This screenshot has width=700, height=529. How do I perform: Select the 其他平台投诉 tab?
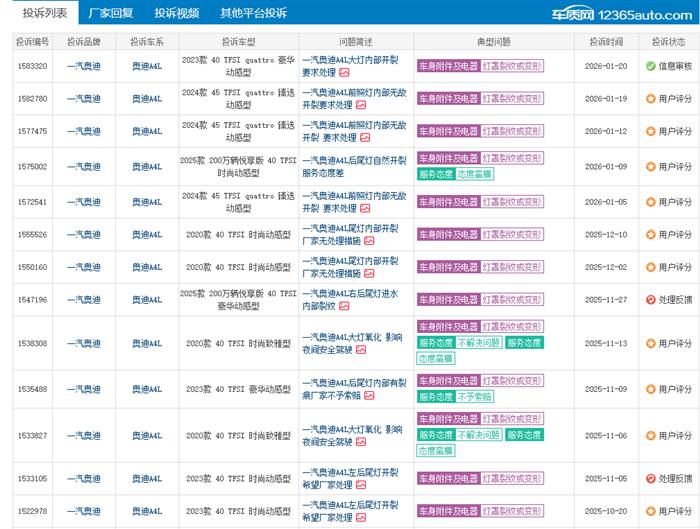click(x=253, y=14)
